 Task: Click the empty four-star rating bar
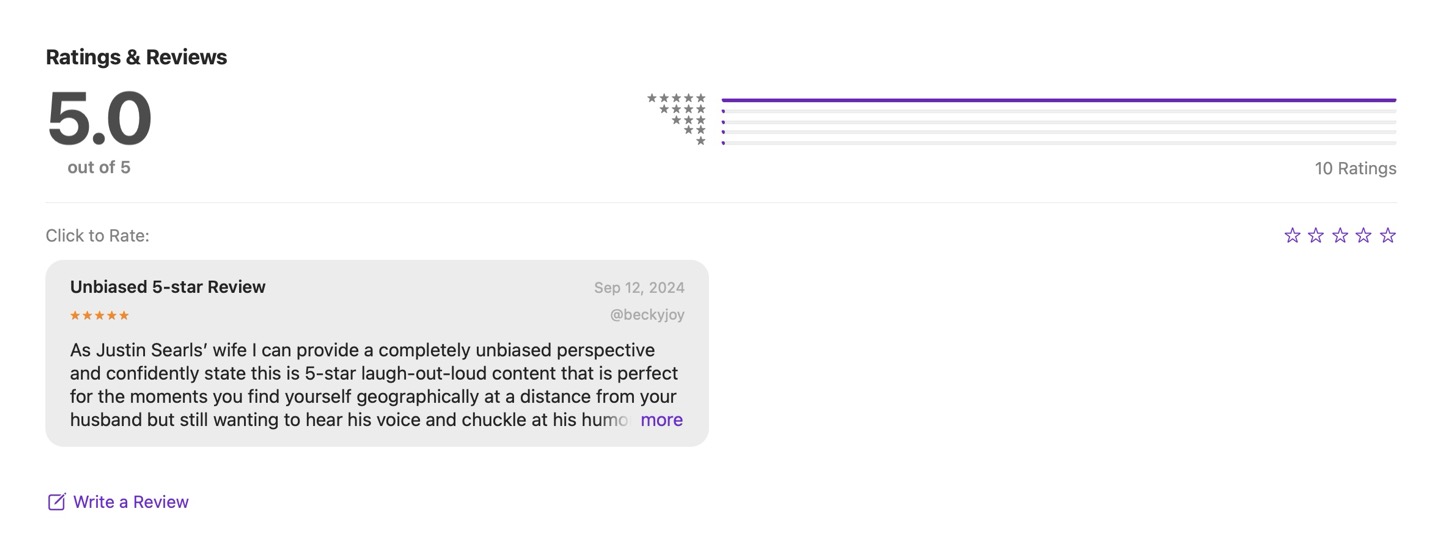pyautogui.click(x=1058, y=111)
